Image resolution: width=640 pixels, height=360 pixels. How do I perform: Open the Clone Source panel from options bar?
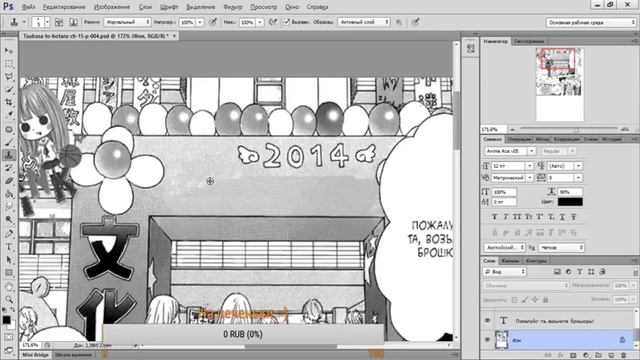pos(73,22)
